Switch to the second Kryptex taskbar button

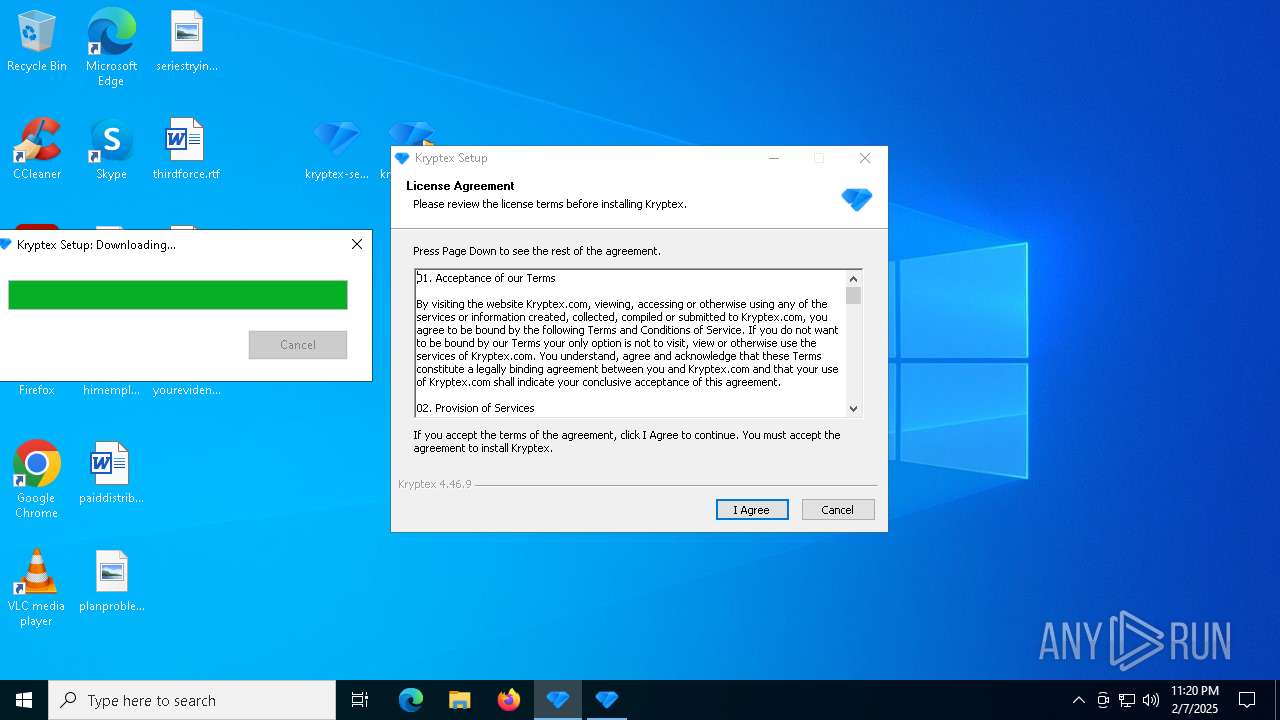click(x=607, y=700)
